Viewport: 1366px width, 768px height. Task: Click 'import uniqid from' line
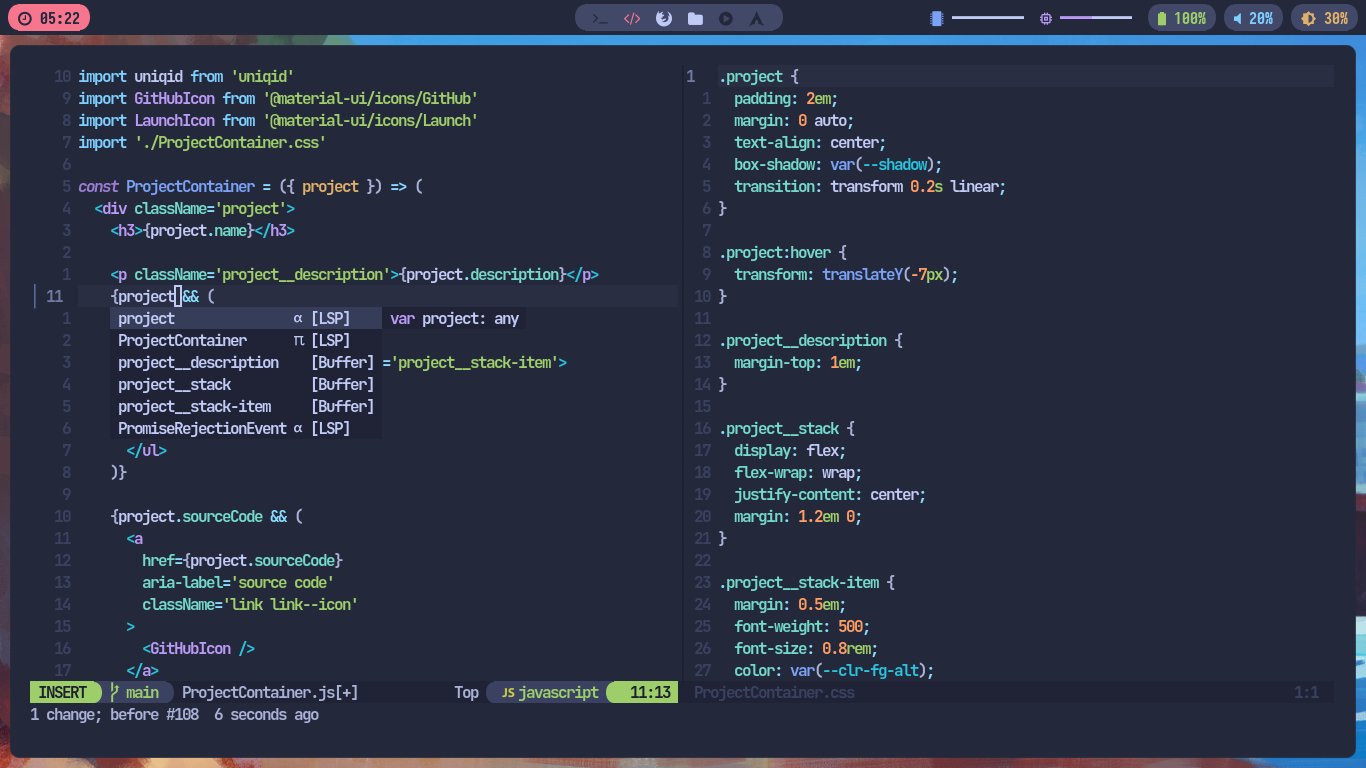186,76
